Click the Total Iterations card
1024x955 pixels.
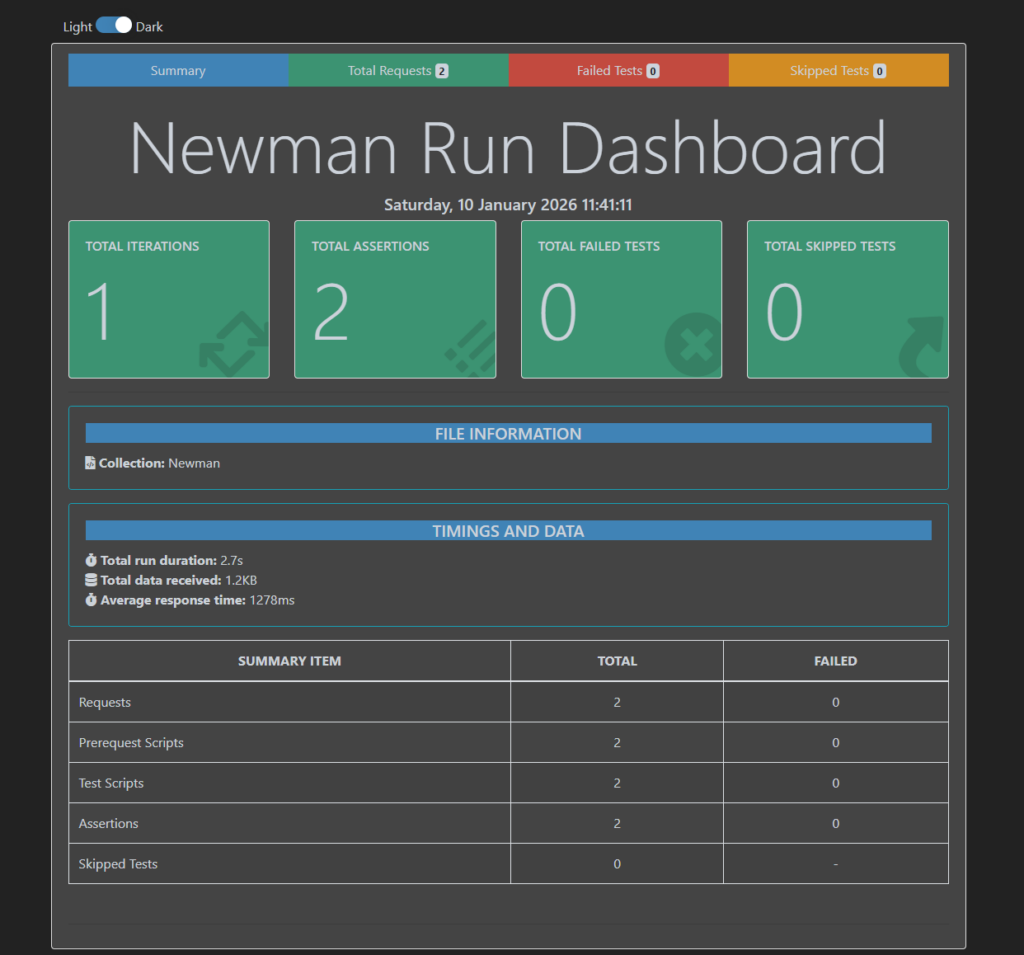[168, 299]
